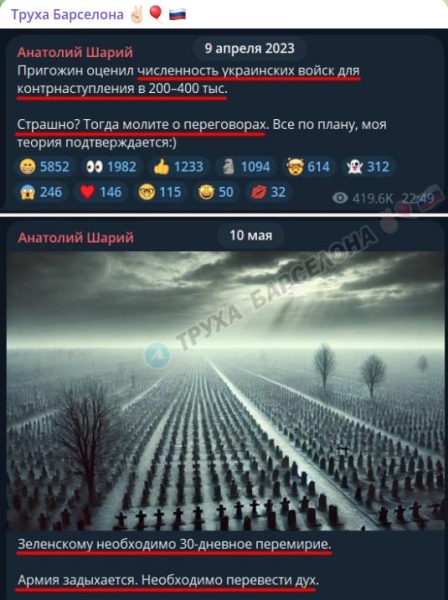
Task: Click the text Зеленскому необходимо 30-дневное перемирие
Action: tap(174, 544)
